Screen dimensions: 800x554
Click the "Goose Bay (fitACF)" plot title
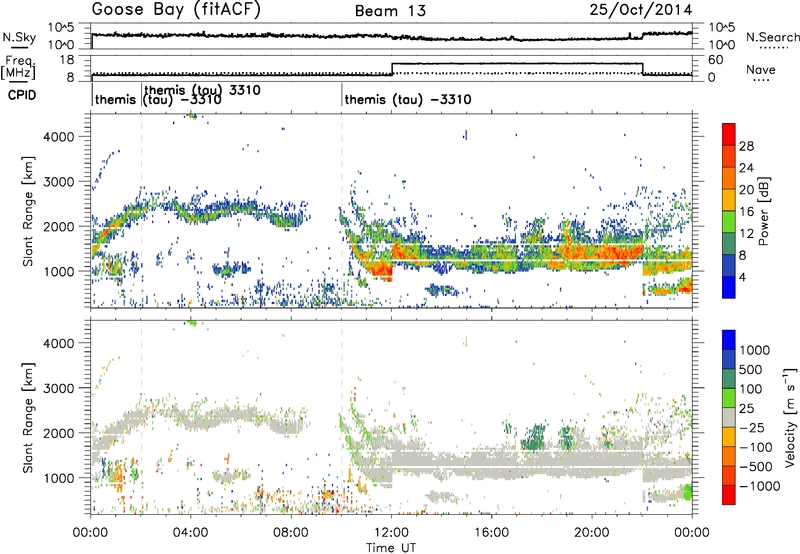click(176, 10)
